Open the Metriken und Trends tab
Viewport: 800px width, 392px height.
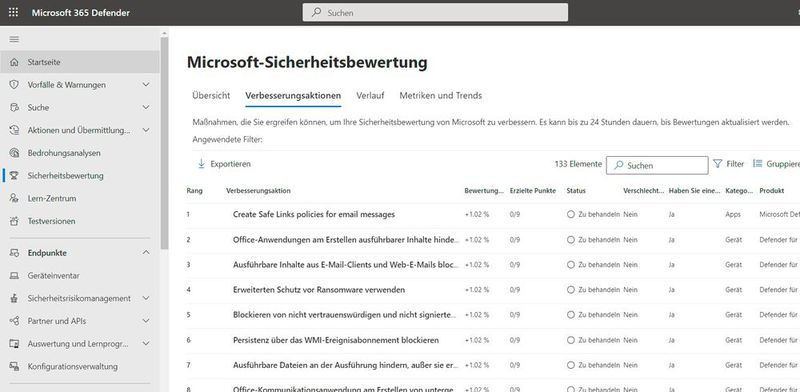[441, 95]
